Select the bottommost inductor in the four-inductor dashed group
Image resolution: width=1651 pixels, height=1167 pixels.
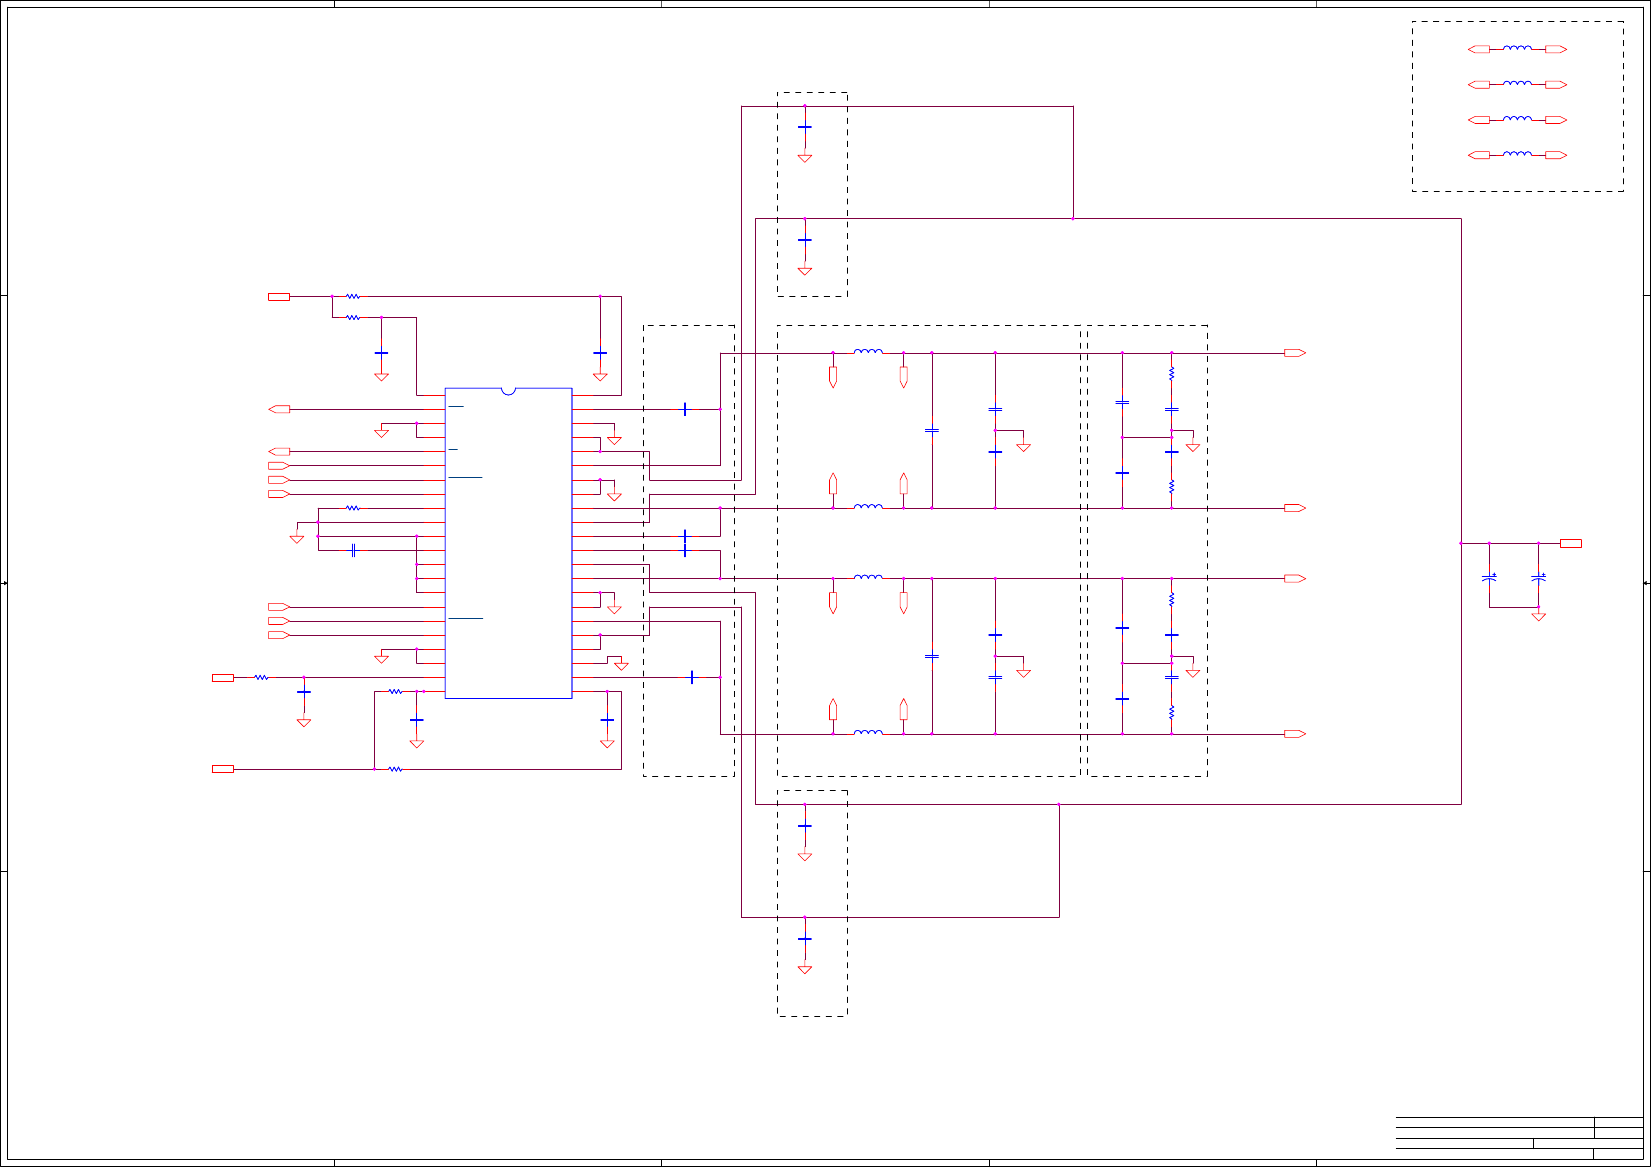(x=1517, y=154)
